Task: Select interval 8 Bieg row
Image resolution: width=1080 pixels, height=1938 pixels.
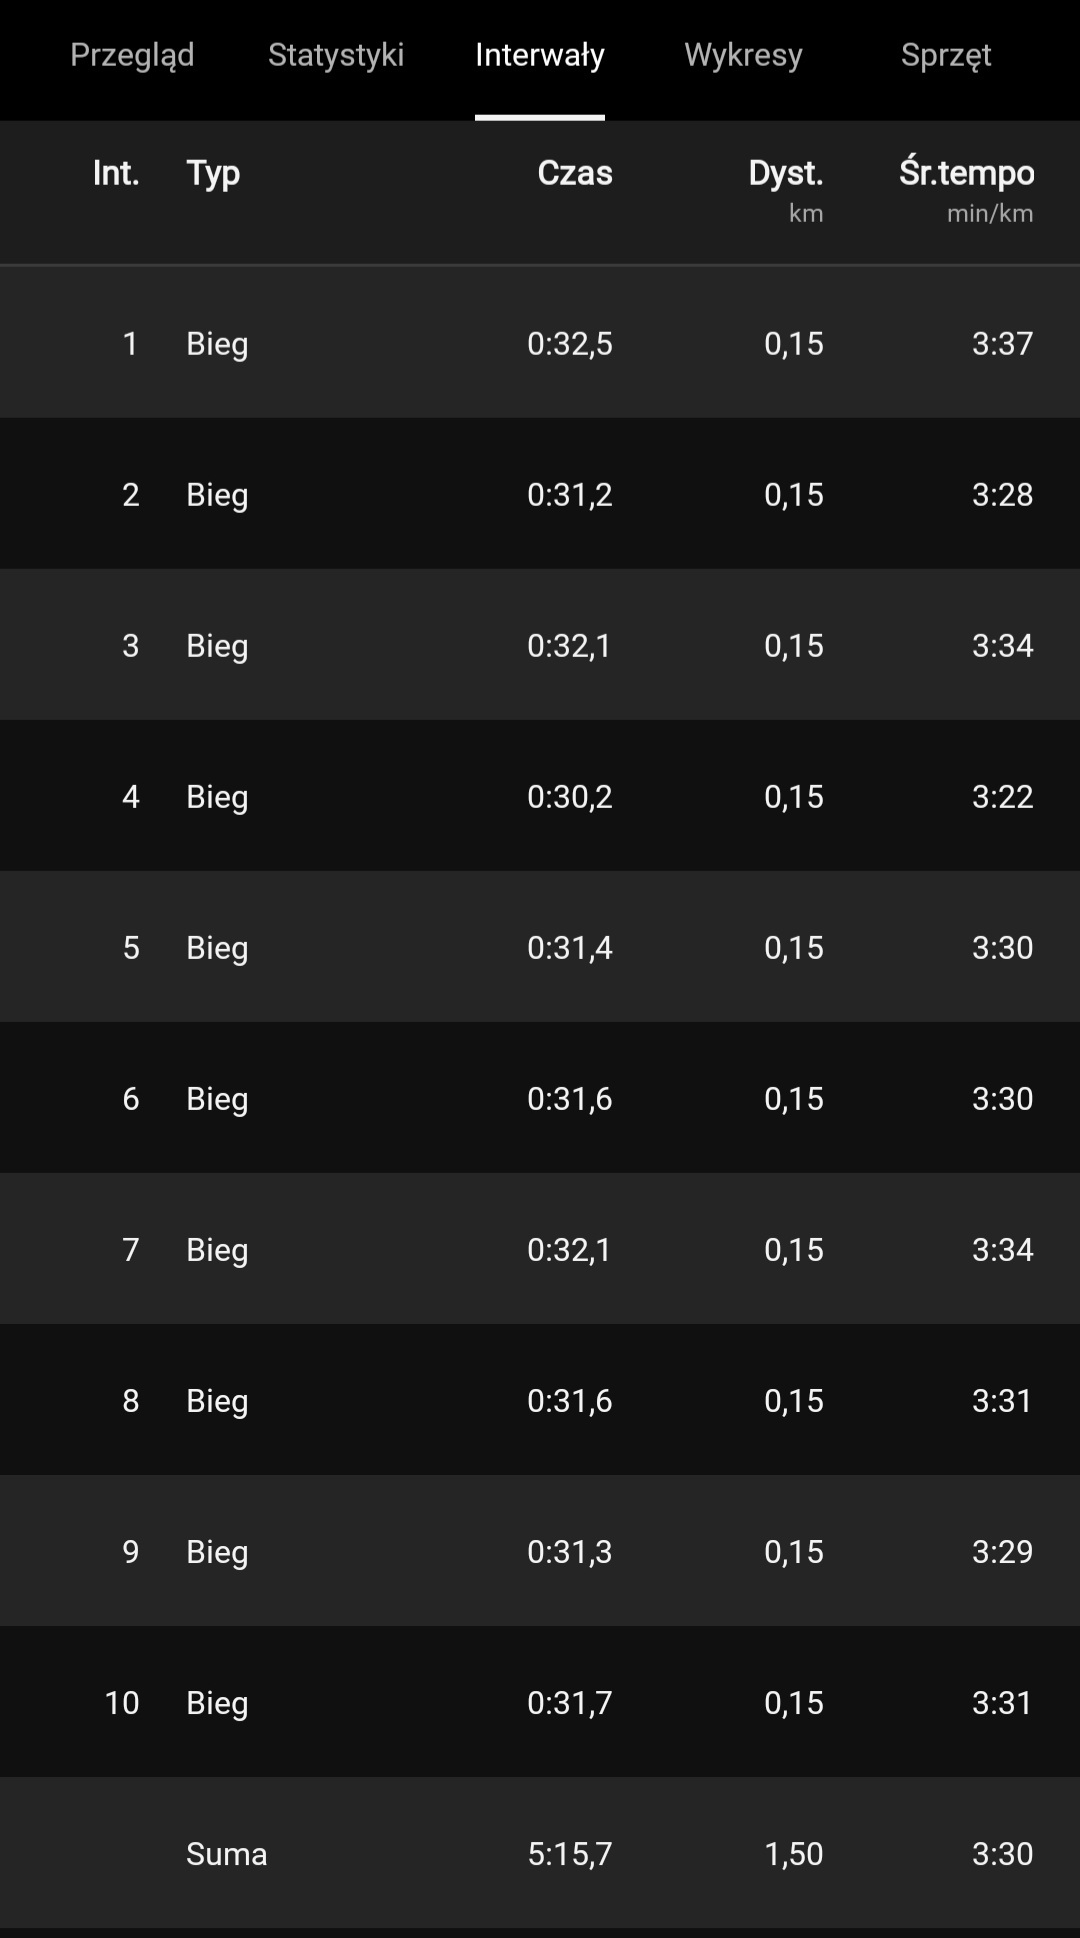Action: 540,1400
